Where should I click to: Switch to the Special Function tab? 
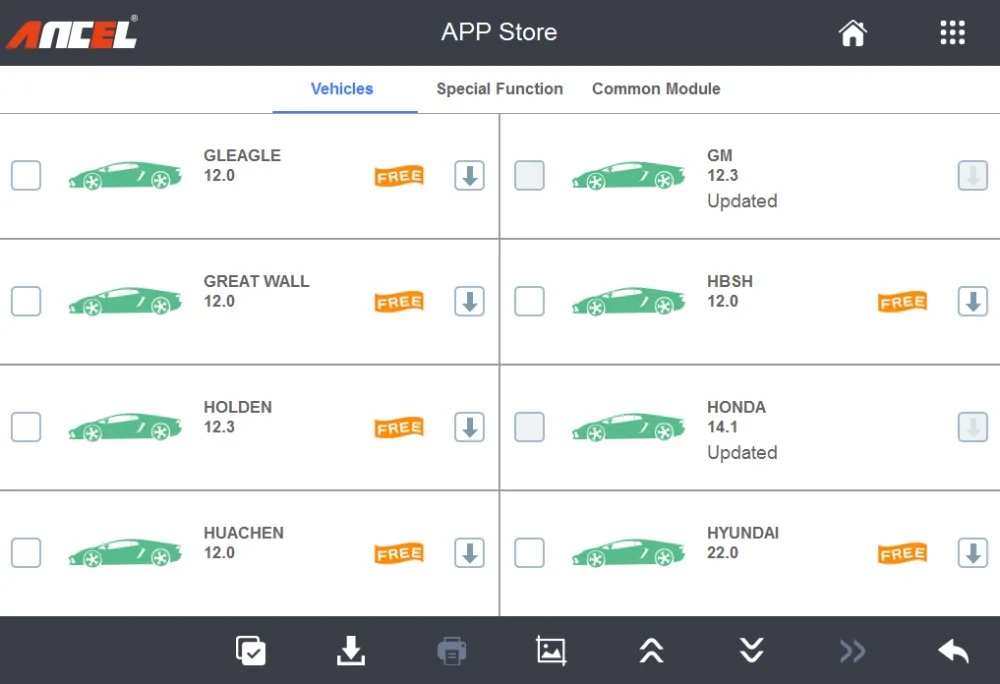(x=499, y=89)
